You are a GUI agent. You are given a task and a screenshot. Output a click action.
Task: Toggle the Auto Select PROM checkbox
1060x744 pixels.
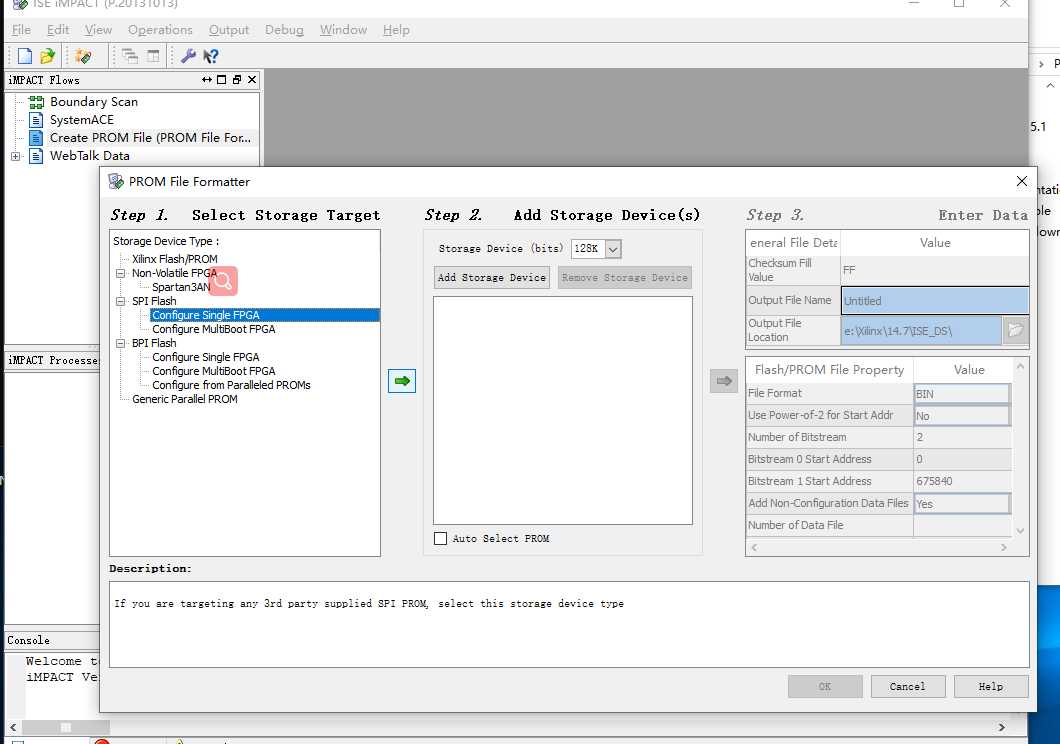pos(441,539)
